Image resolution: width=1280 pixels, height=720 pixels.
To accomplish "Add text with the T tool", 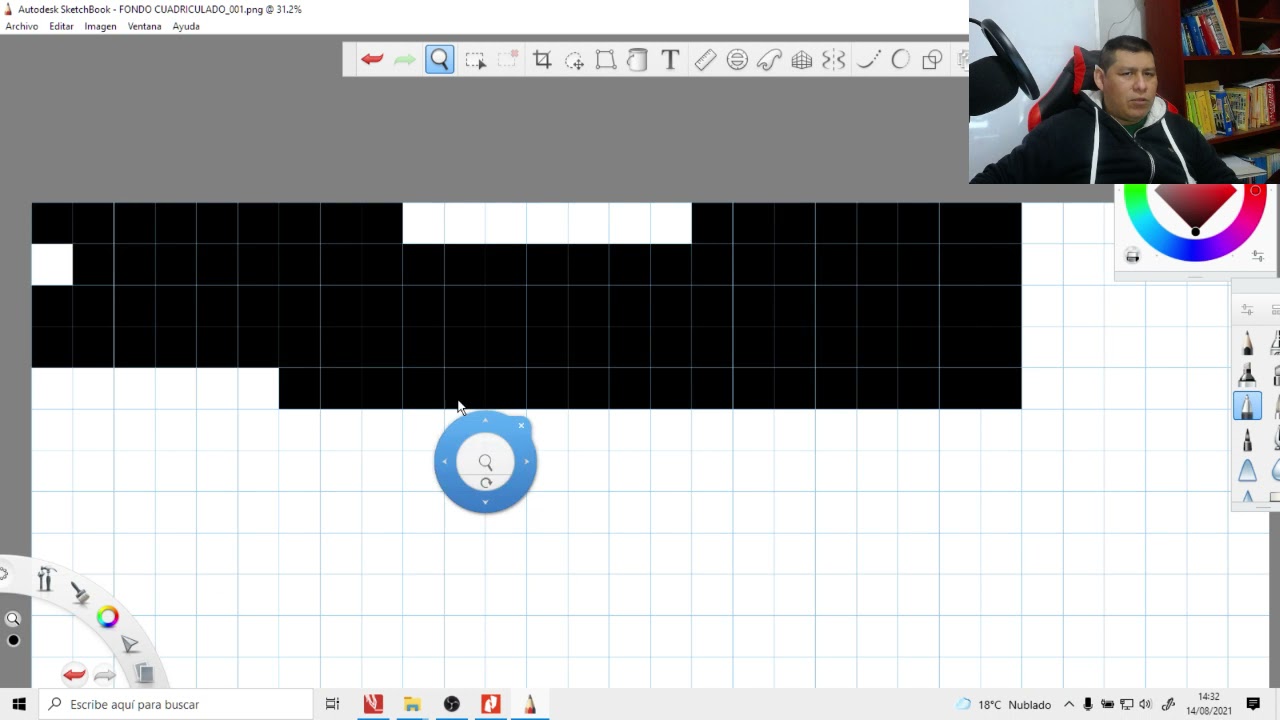I will point(670,60).
